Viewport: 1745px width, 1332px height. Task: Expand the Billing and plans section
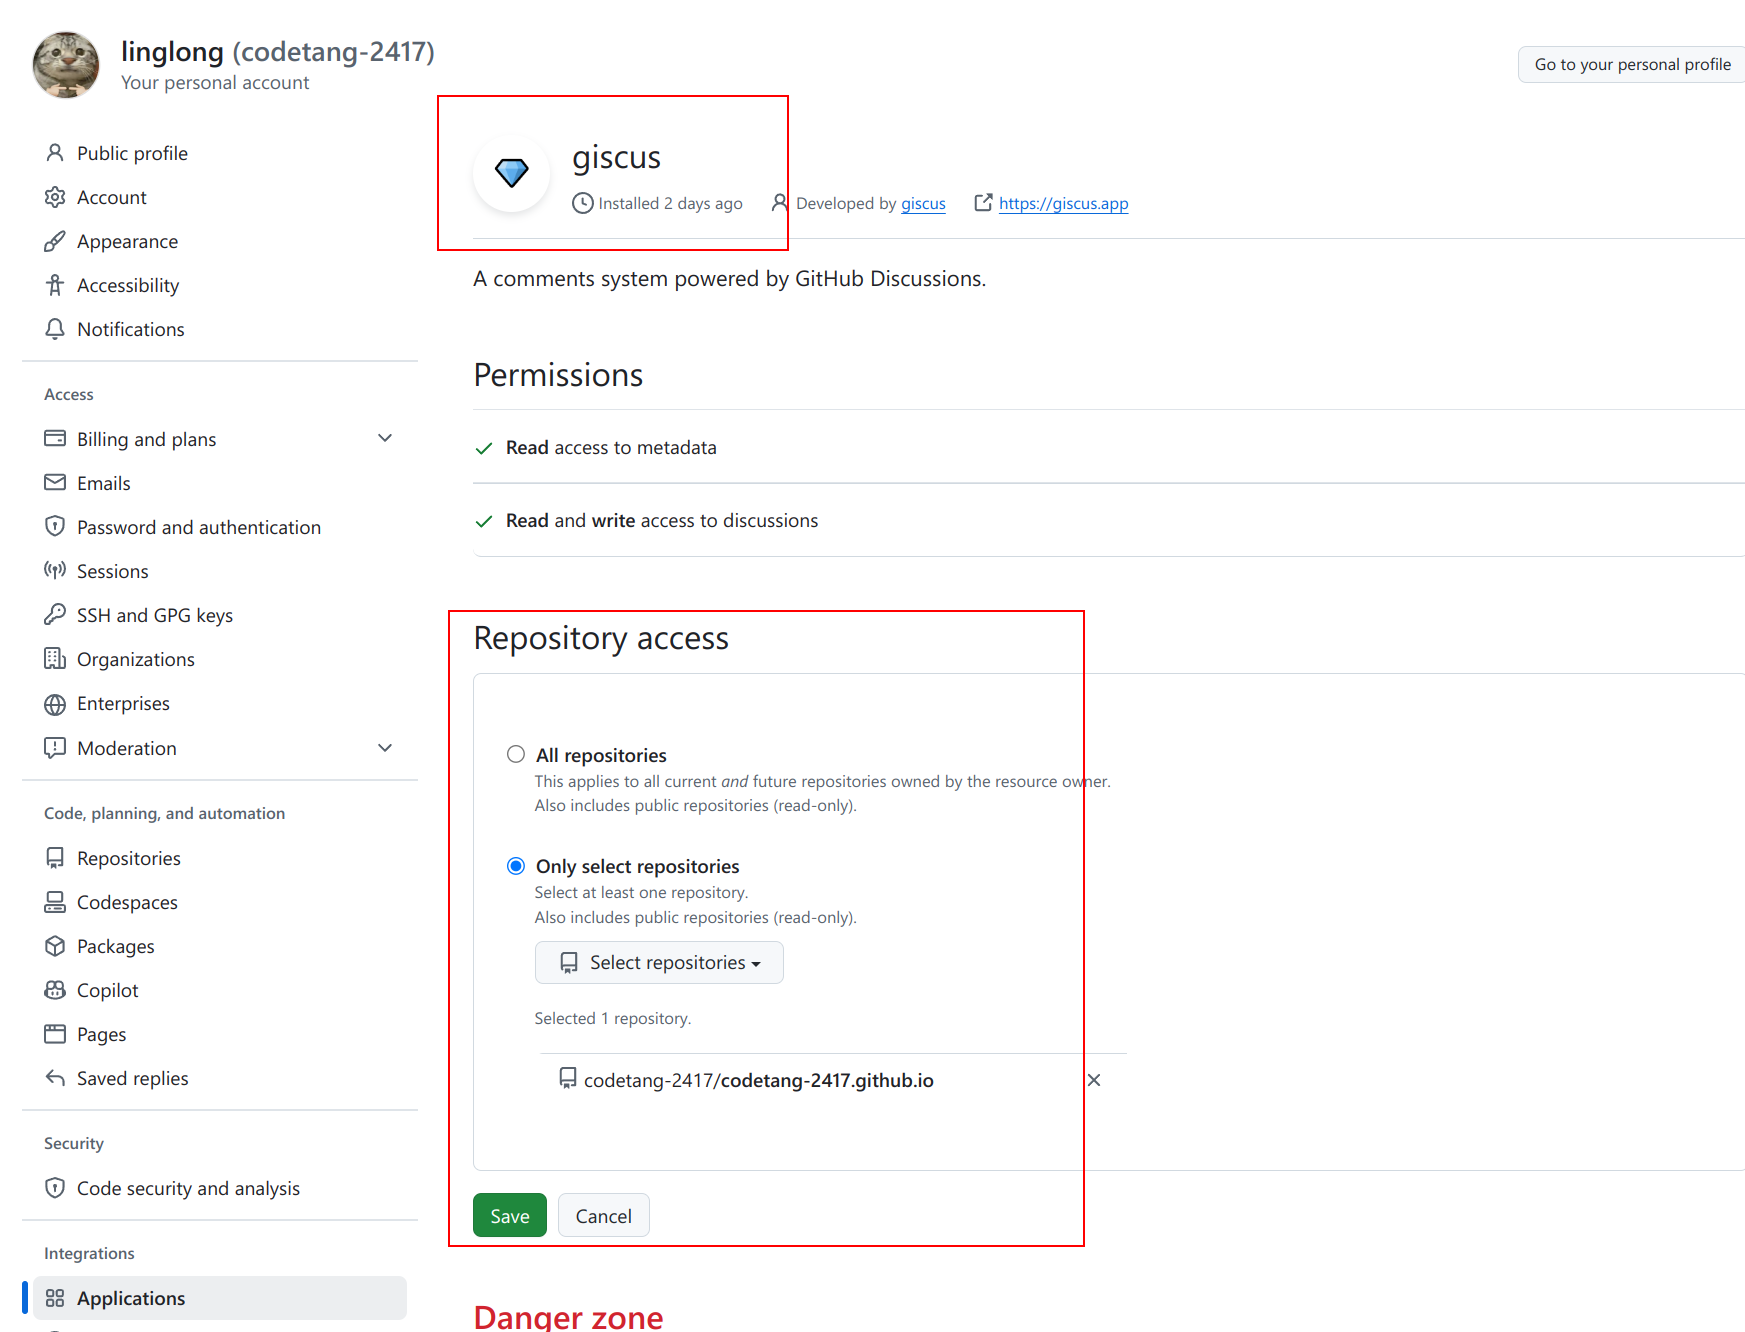click(x=385, y=439)
